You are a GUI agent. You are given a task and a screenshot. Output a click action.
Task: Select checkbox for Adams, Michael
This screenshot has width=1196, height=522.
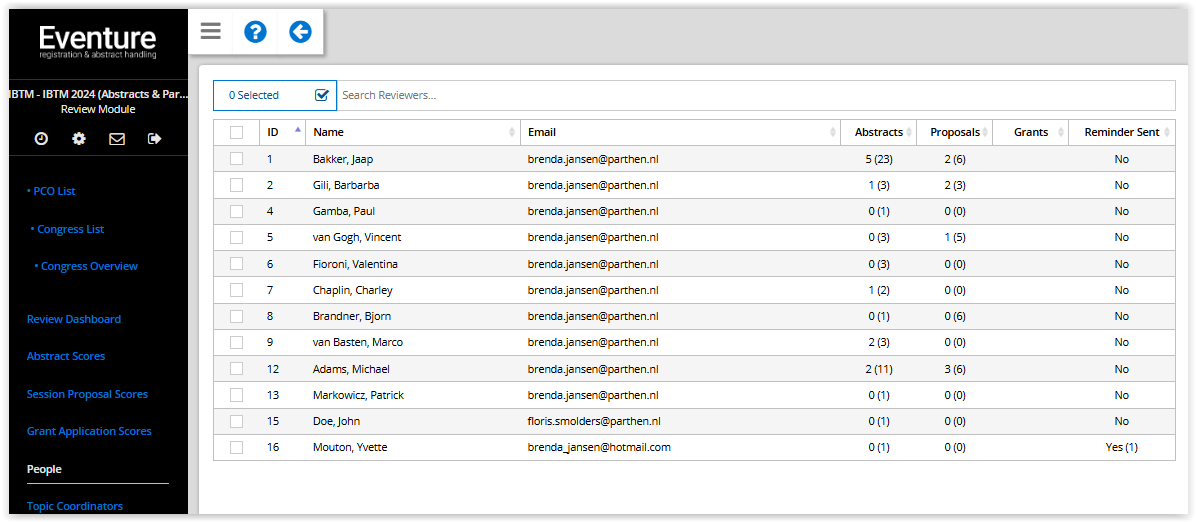click(236, 369)
